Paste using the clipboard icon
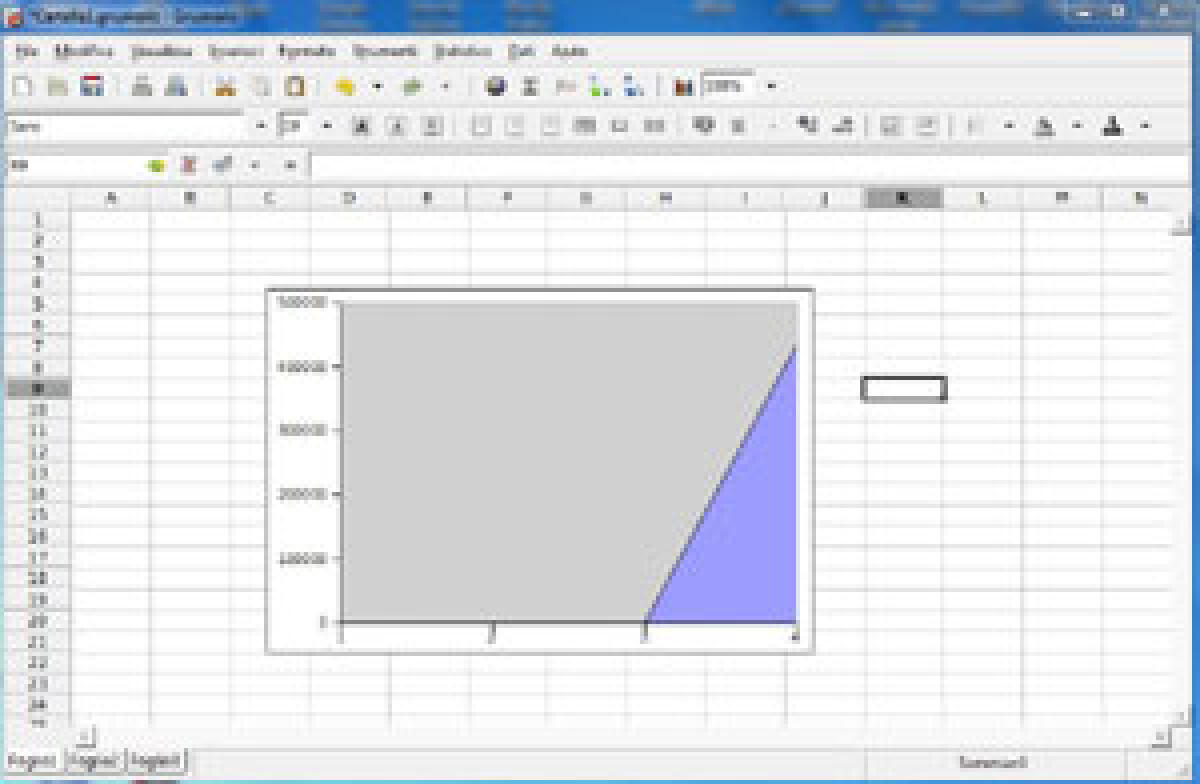Image resolution: width=1200 pixels, height=784 pixels. (x=295, y=87)
